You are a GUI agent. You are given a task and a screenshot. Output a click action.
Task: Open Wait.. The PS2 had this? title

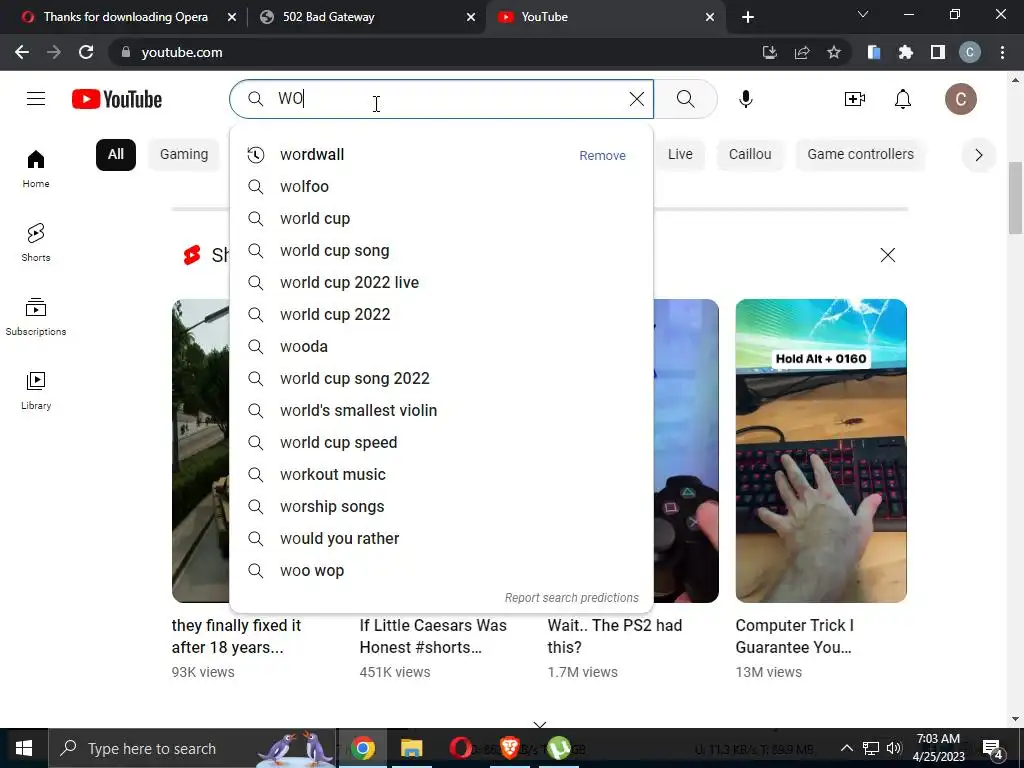click(x=615, y=636)
